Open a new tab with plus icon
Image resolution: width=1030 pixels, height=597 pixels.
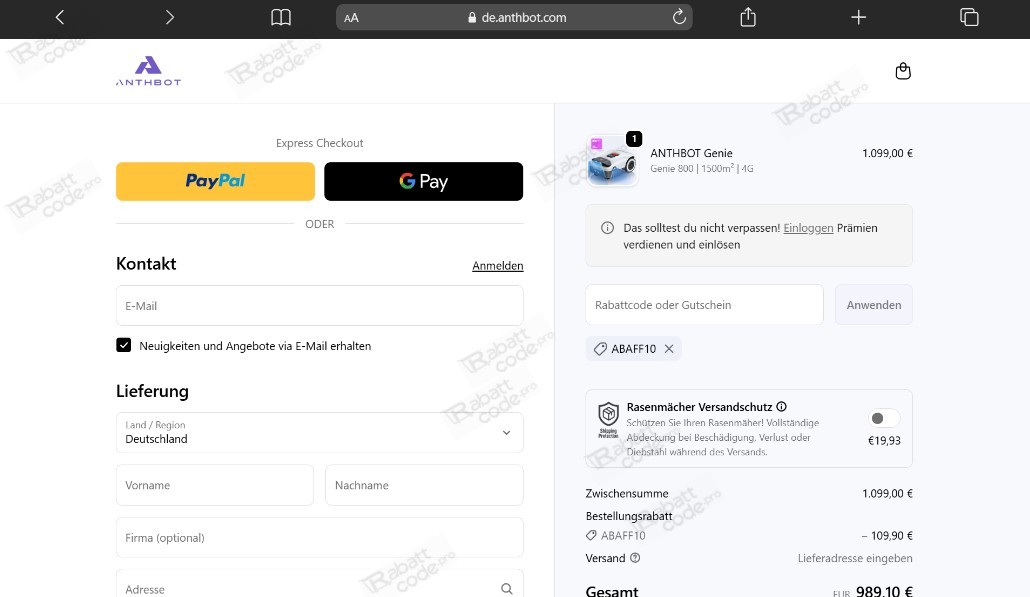point(858,17)
